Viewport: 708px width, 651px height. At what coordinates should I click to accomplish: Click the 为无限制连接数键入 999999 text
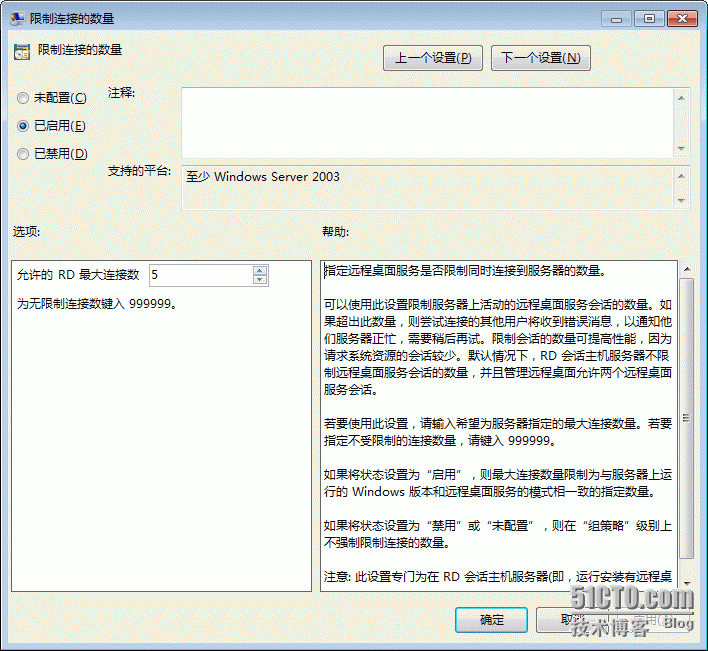[97, 304]
